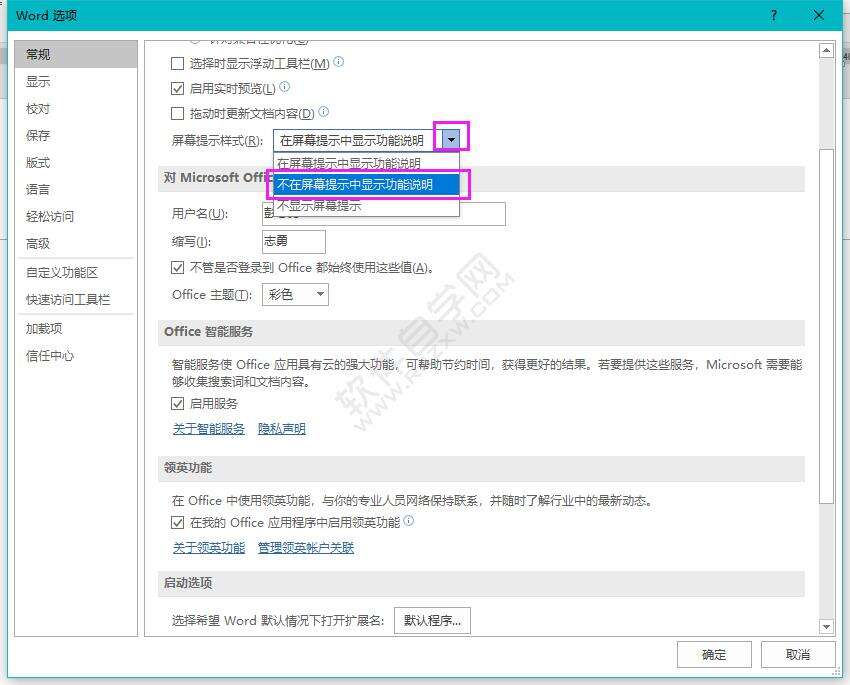This screenshot has width=850, height=685.
Task: Open the 语言 category
Action: point(76,190)
